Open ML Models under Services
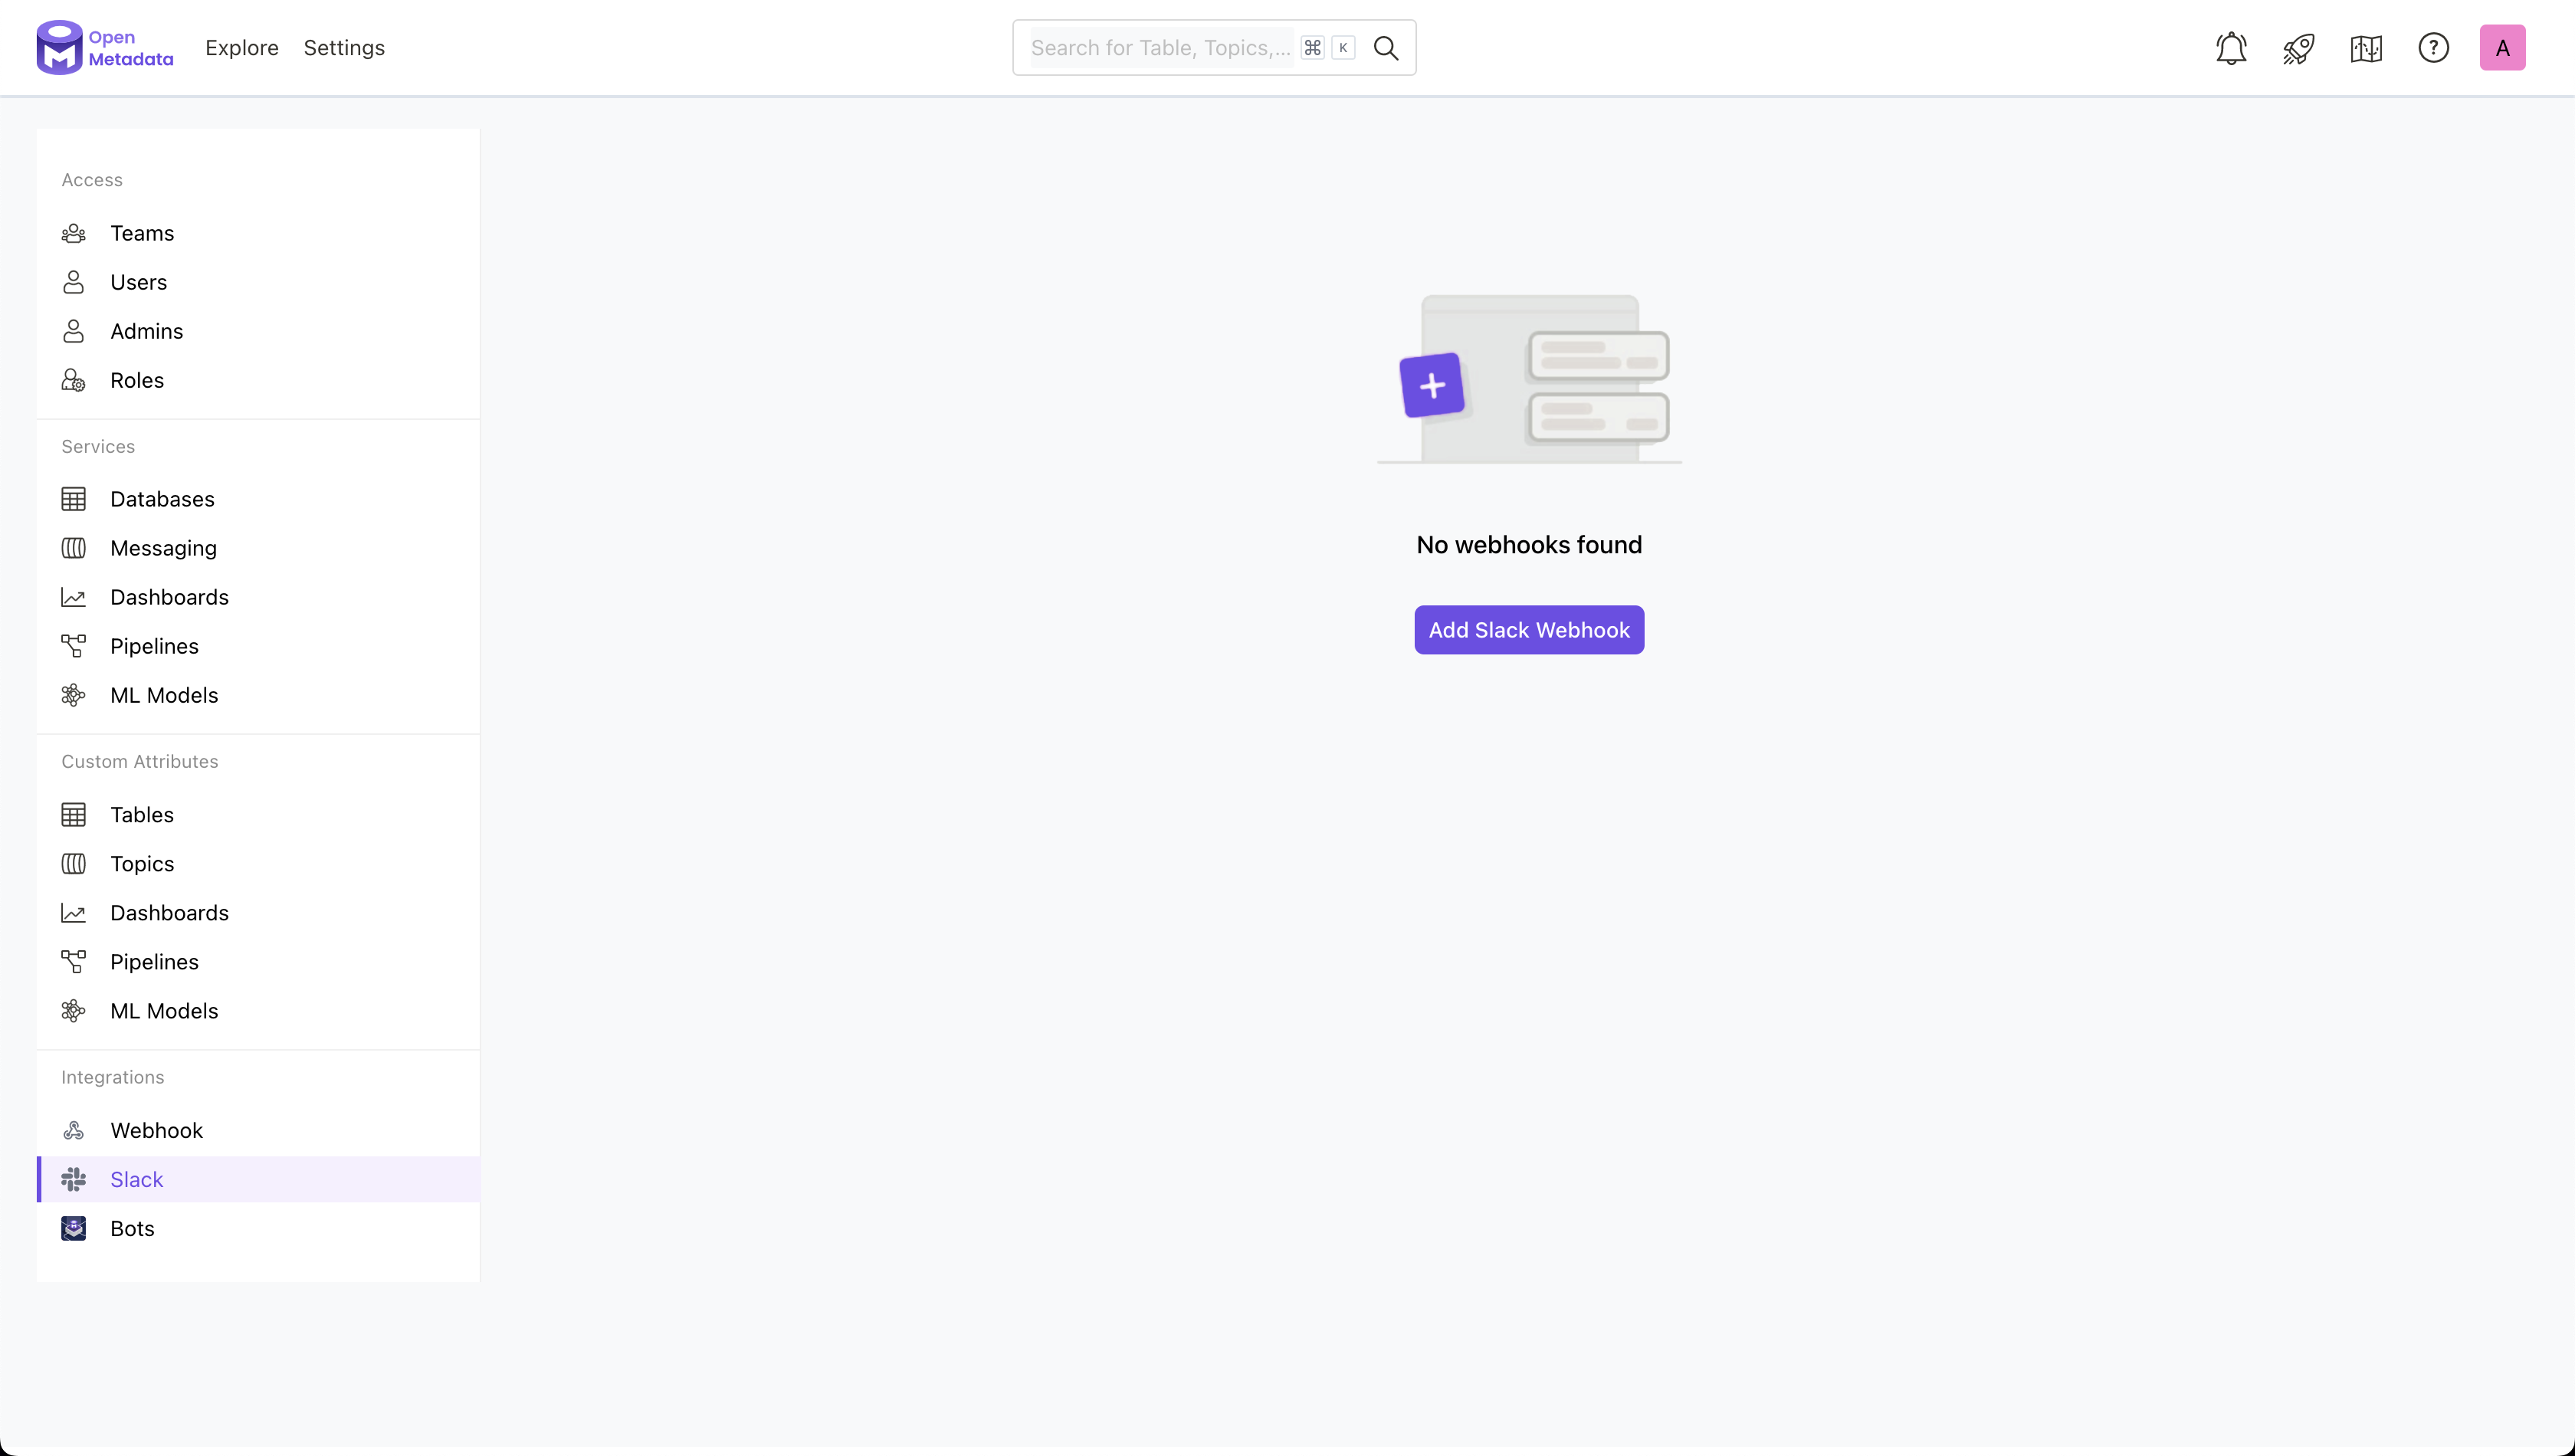 point(164,695)
